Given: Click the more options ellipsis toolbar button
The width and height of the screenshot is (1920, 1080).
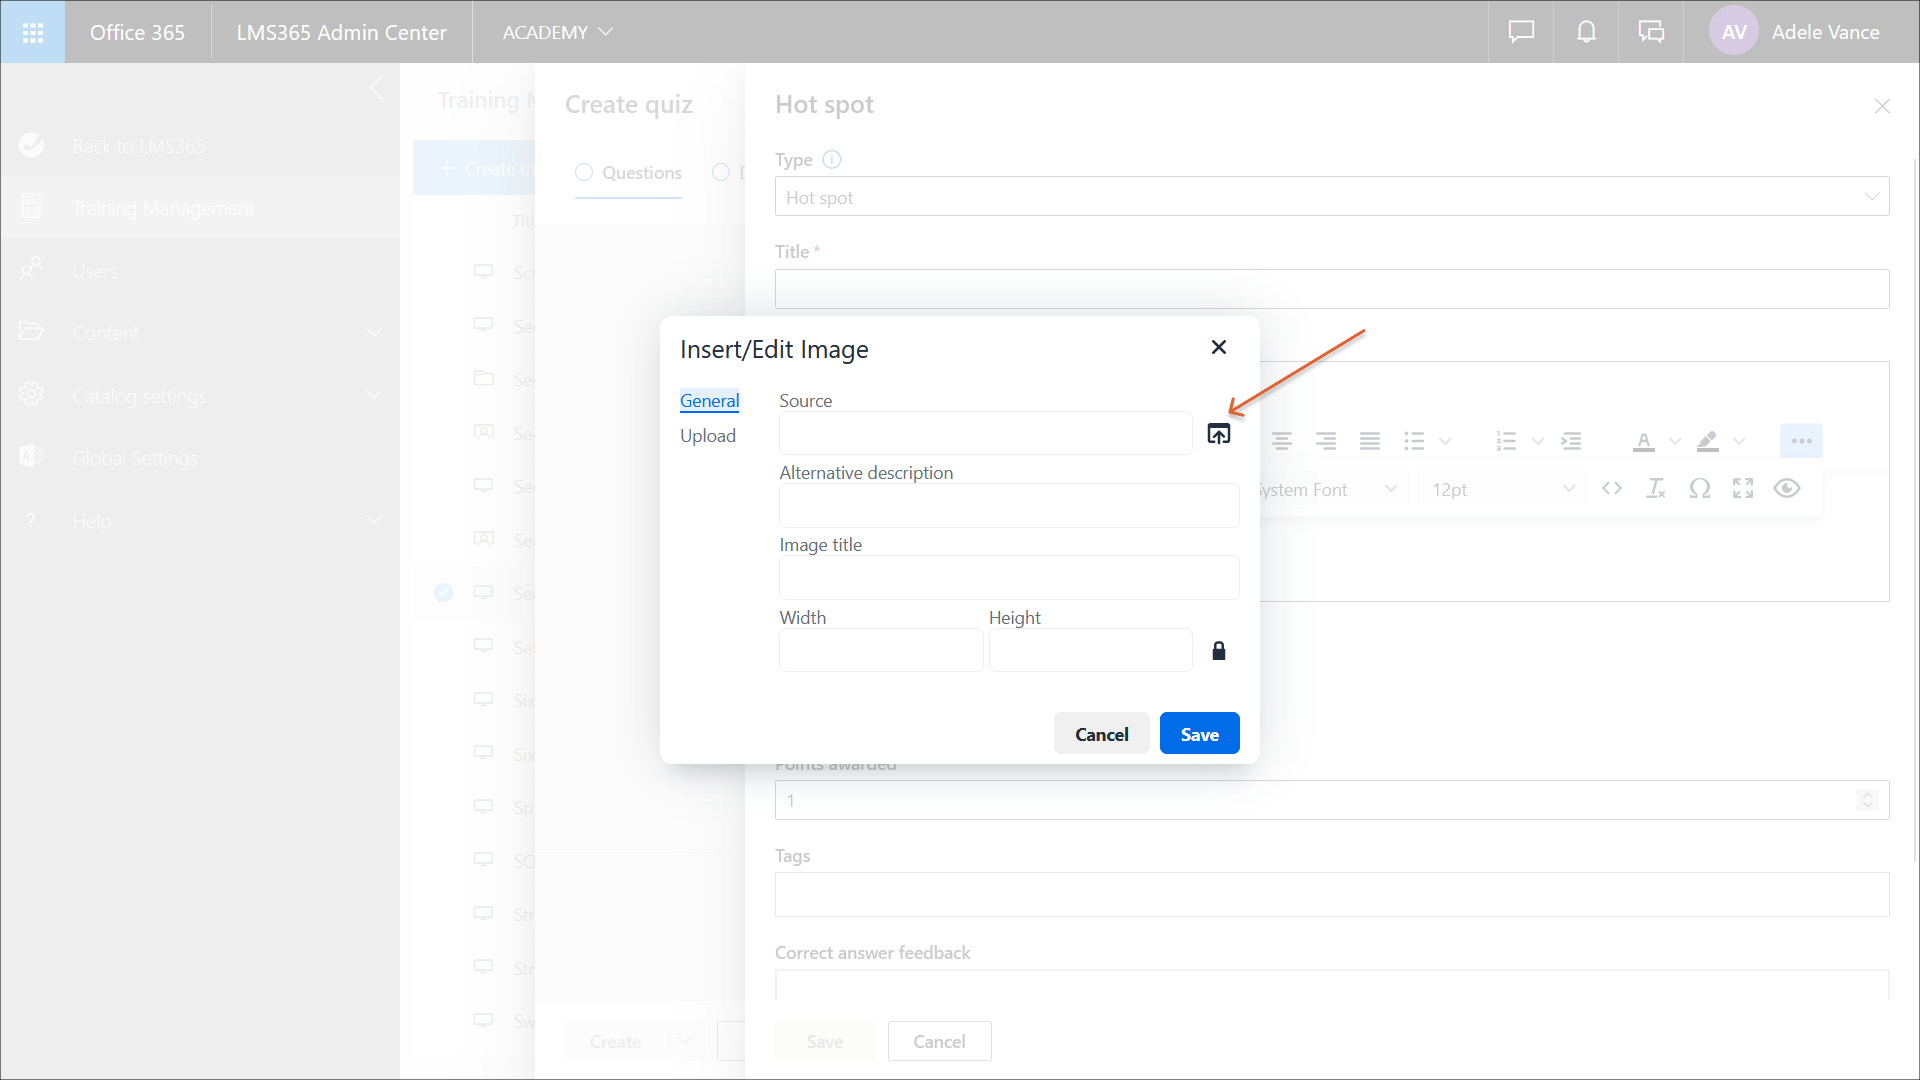Looking at the screenshot, I should [x=1801, y=441].
